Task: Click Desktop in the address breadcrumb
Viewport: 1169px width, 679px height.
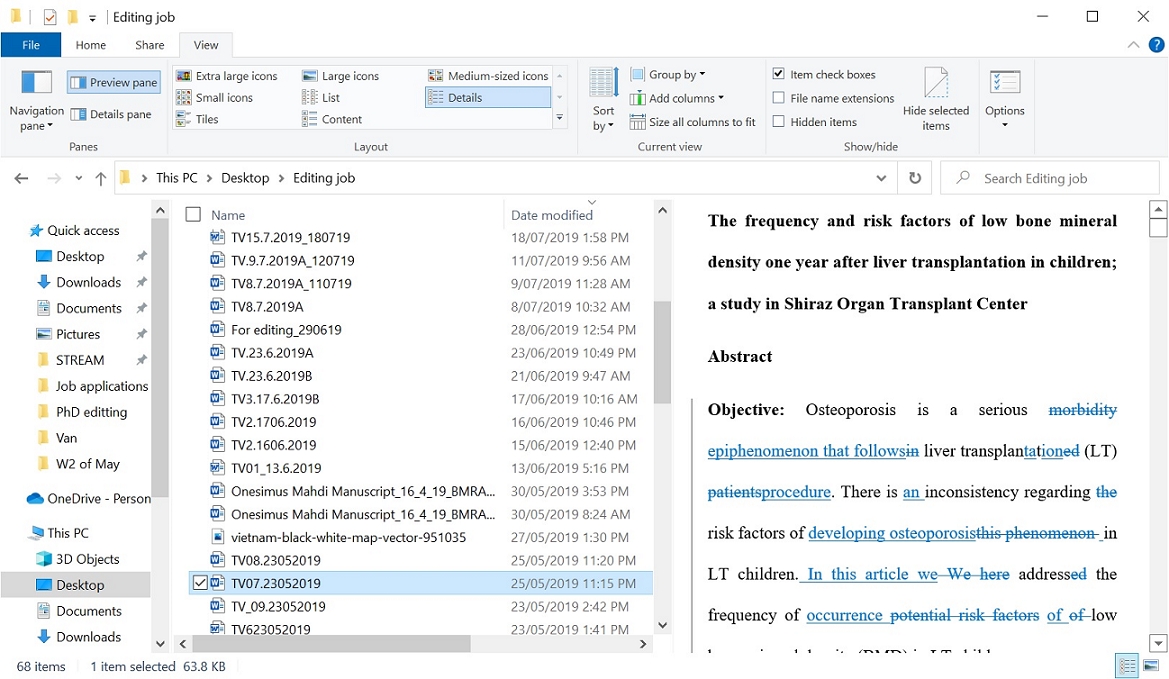Action: [x=245, y=178]
